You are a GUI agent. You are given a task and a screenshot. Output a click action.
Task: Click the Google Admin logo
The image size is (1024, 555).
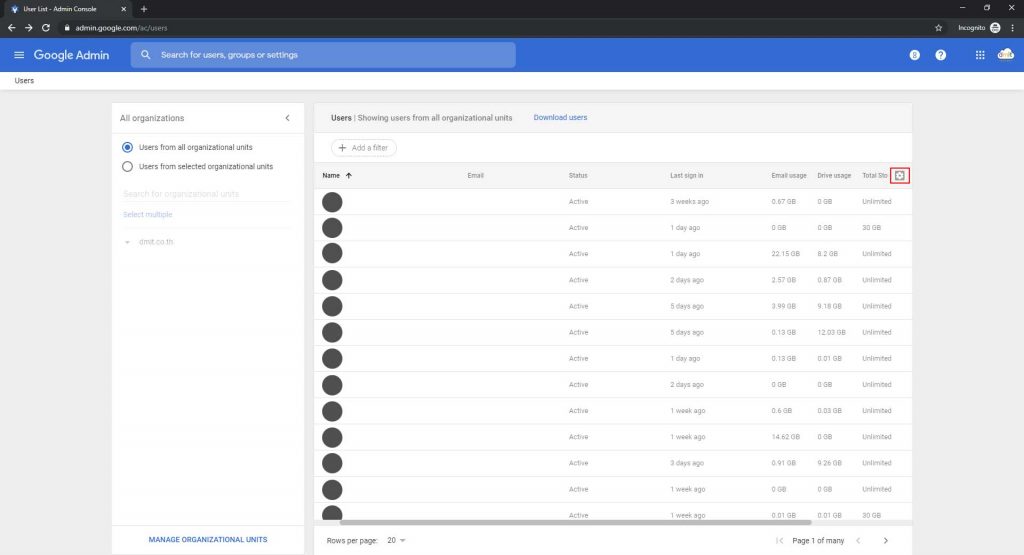pyautogui.click(x=71, y=55)
